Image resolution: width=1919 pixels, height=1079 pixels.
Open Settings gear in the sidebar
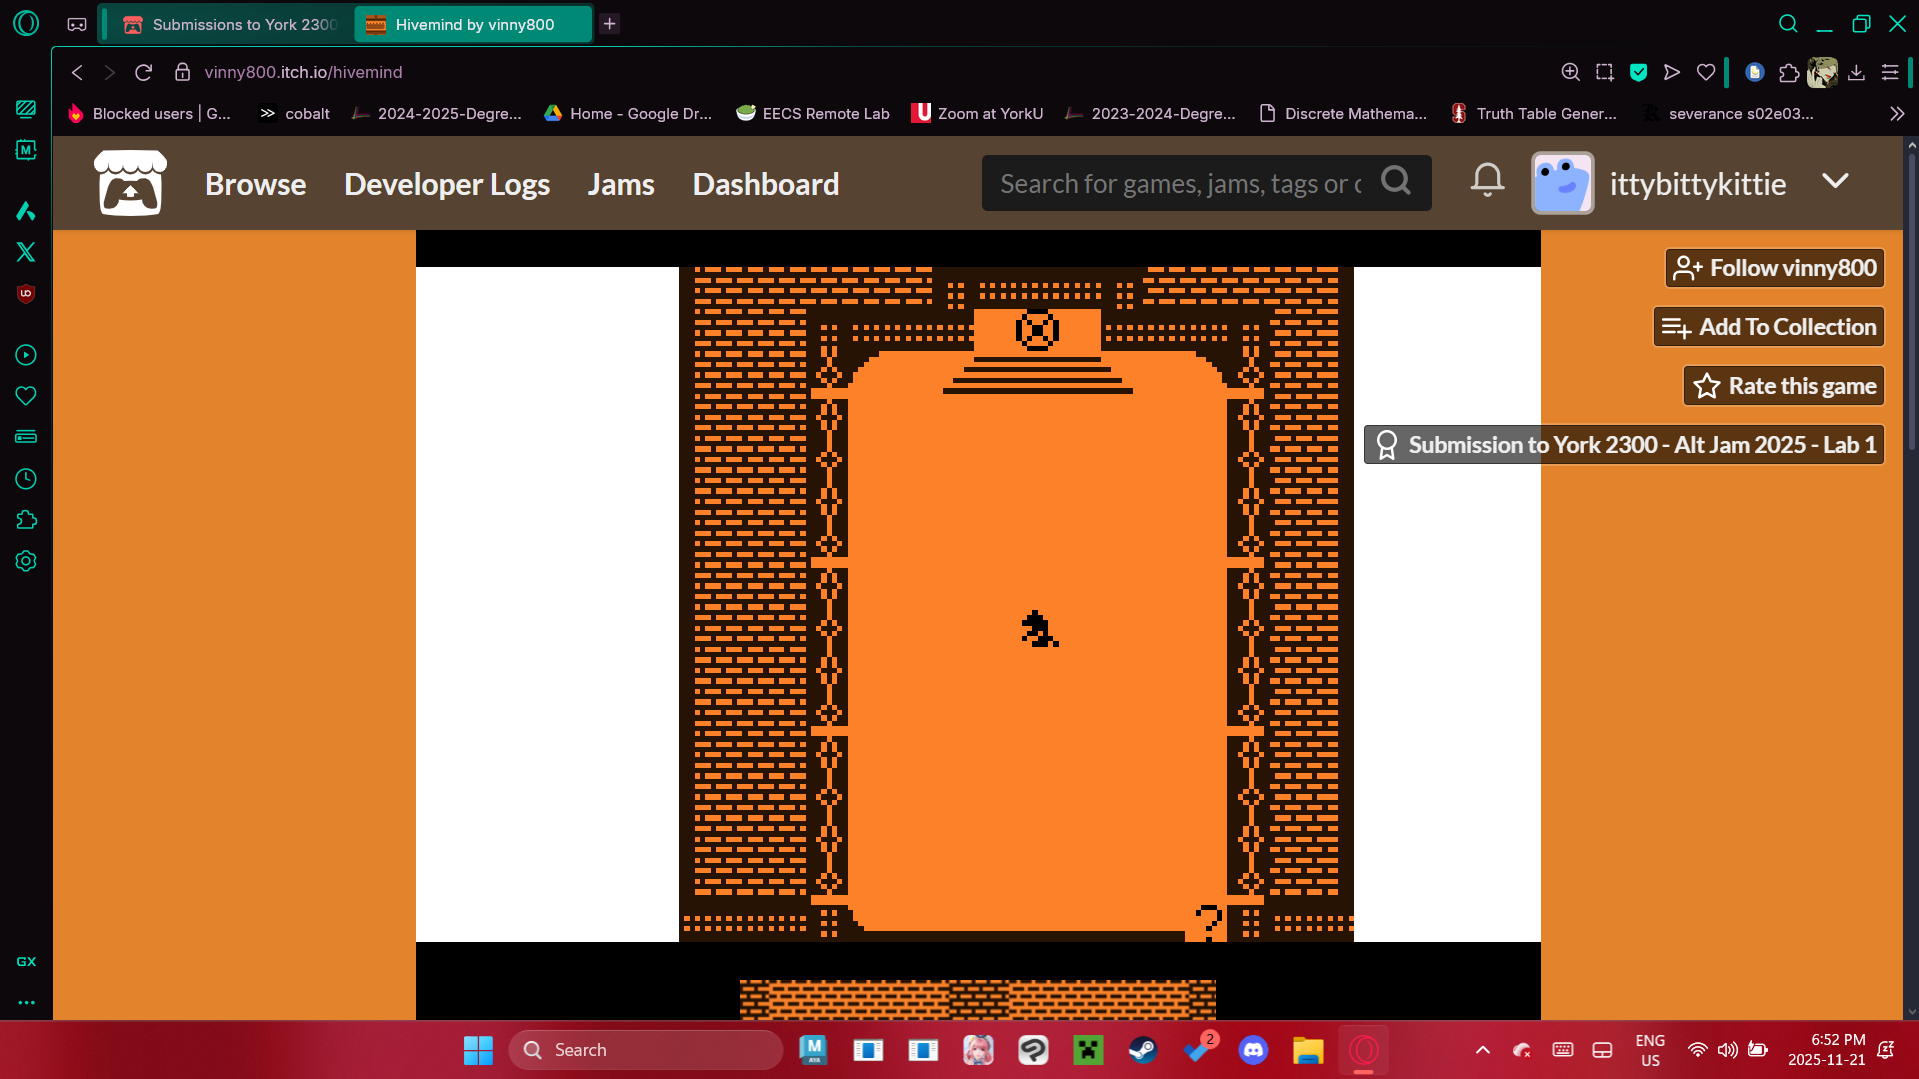click(x=26, y=561)
